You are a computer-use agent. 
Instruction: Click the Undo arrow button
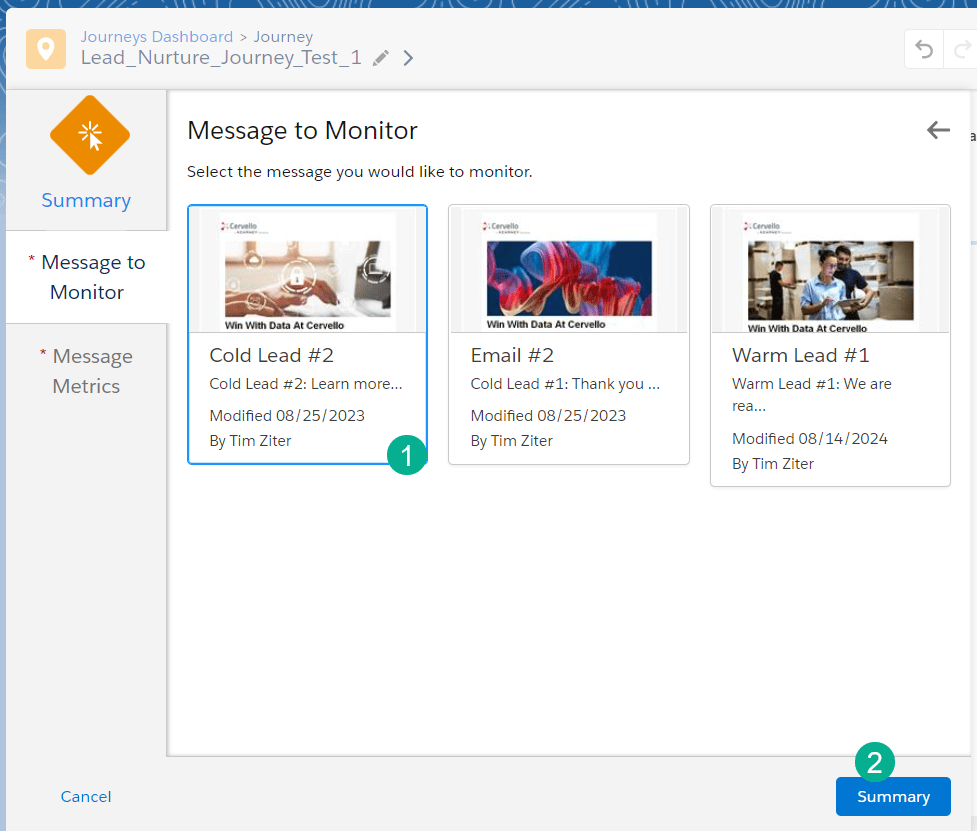925,50
